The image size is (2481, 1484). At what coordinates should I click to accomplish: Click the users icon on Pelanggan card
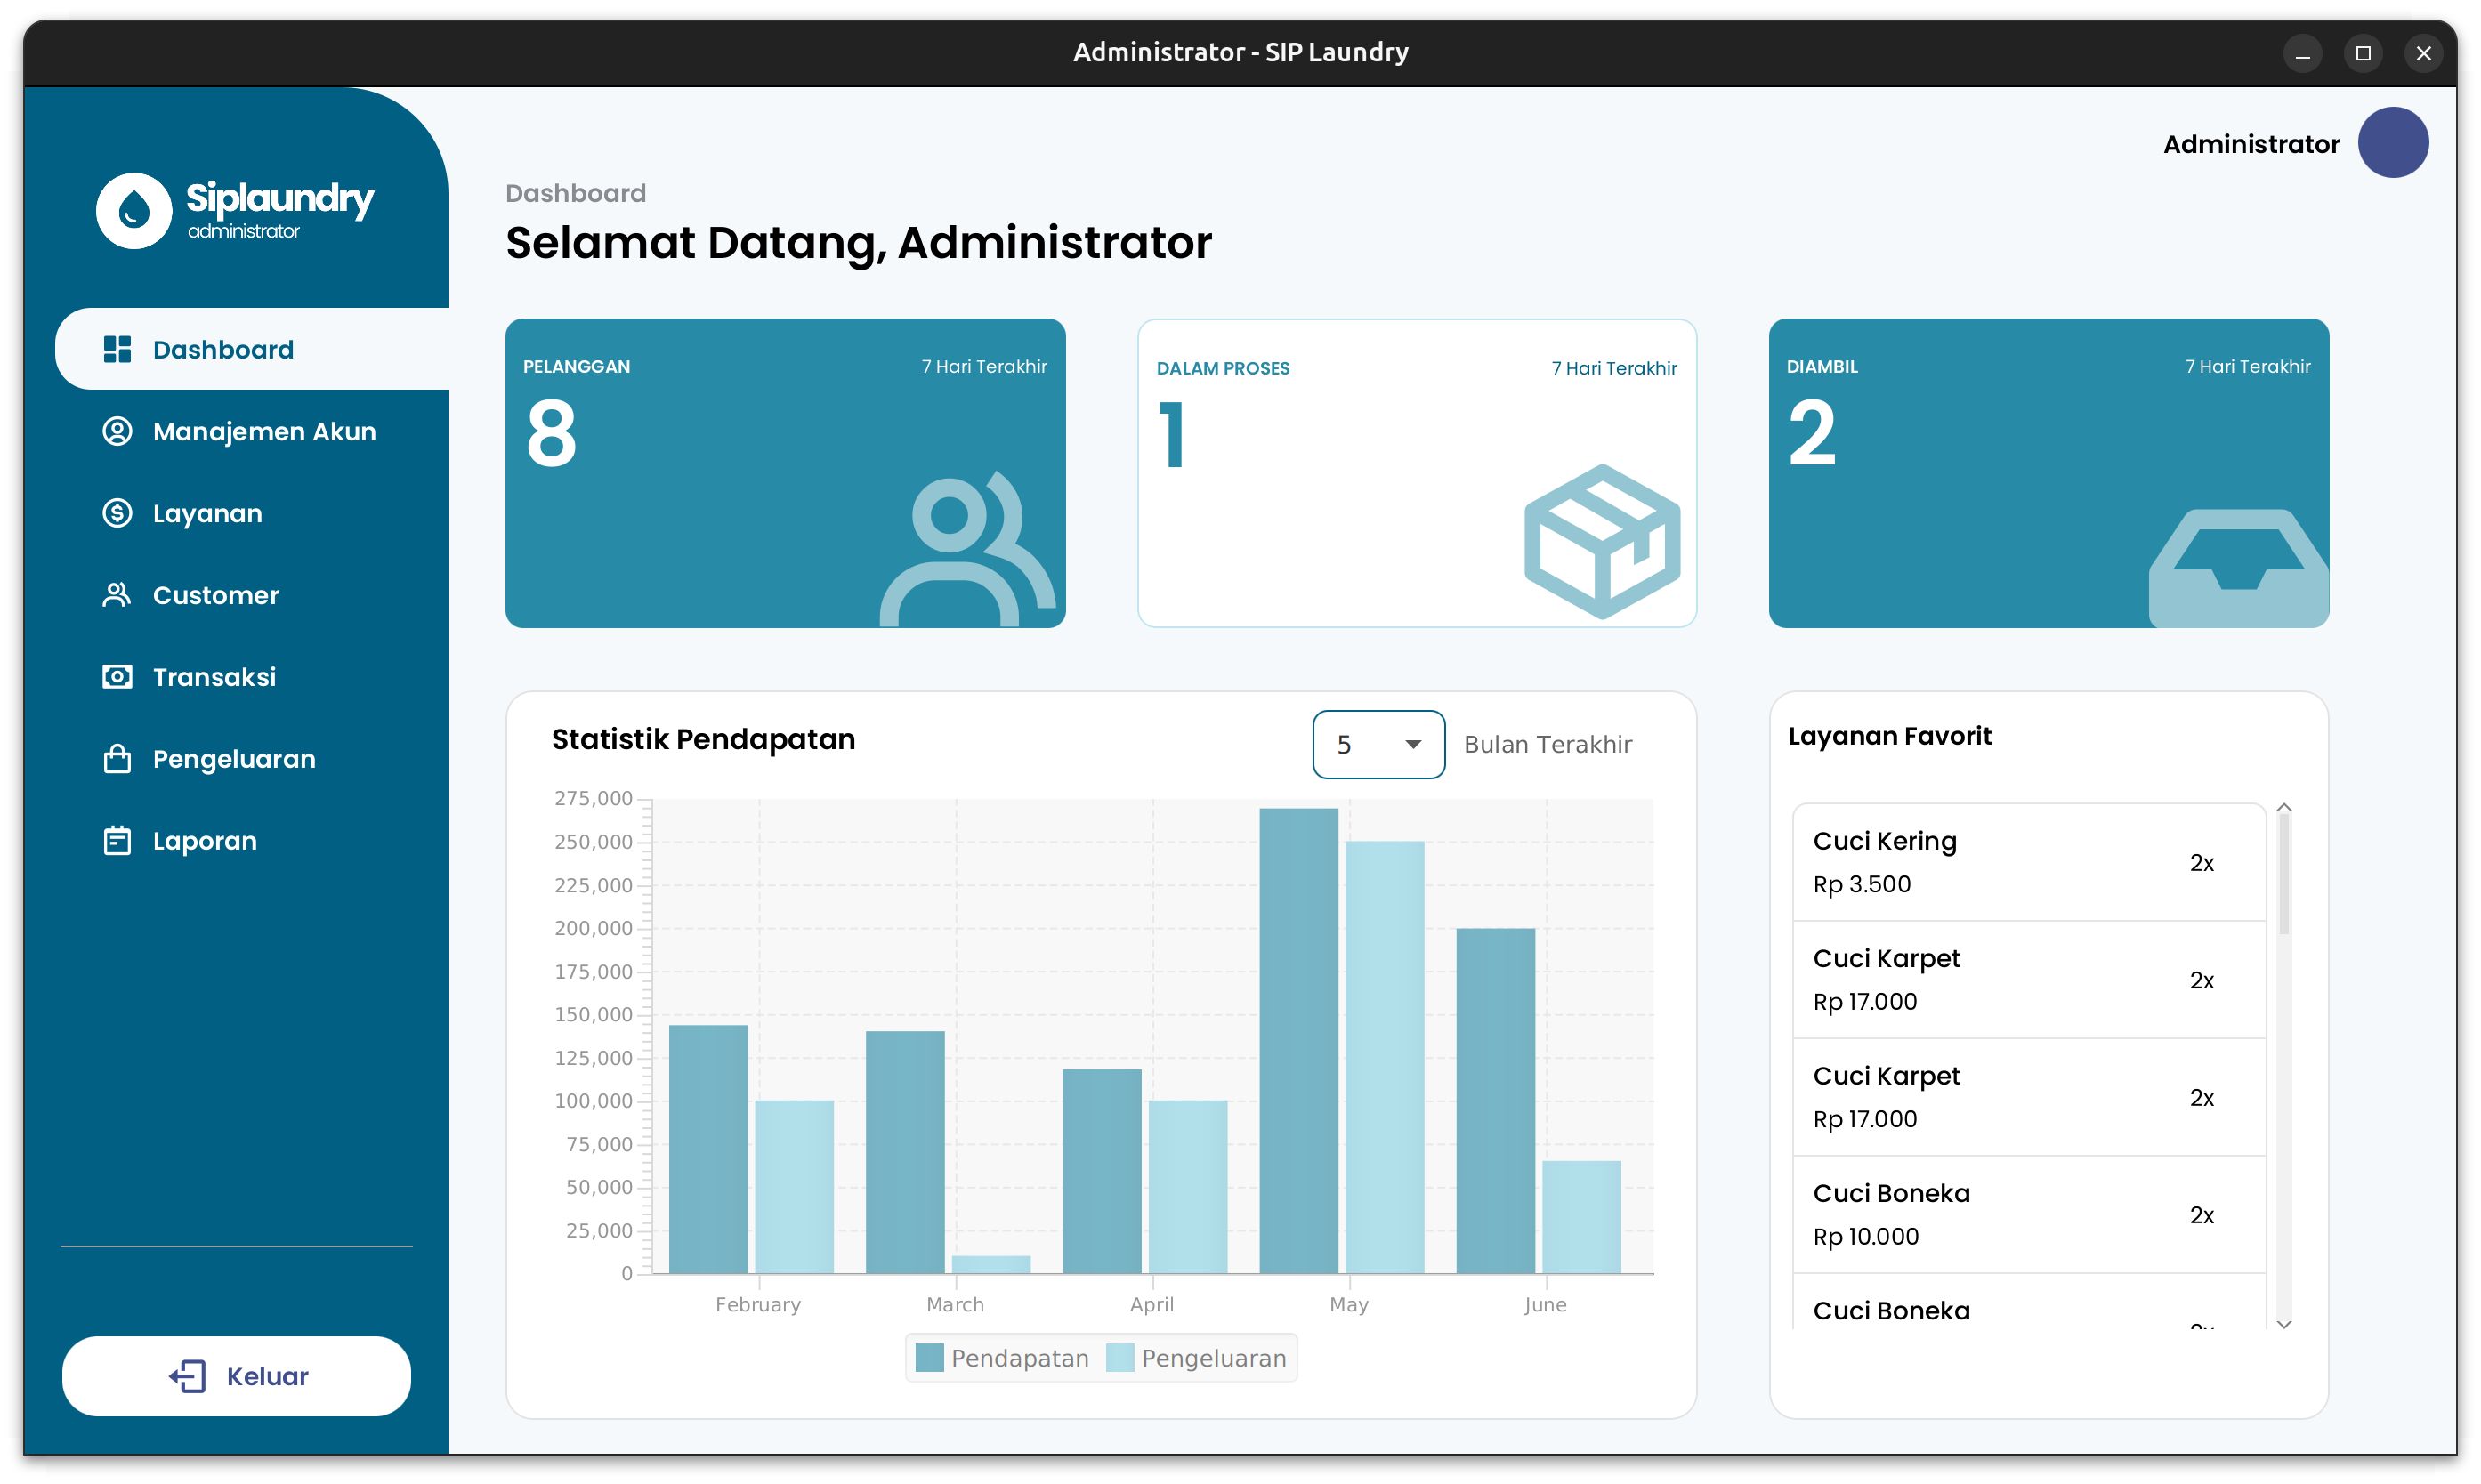967,548
